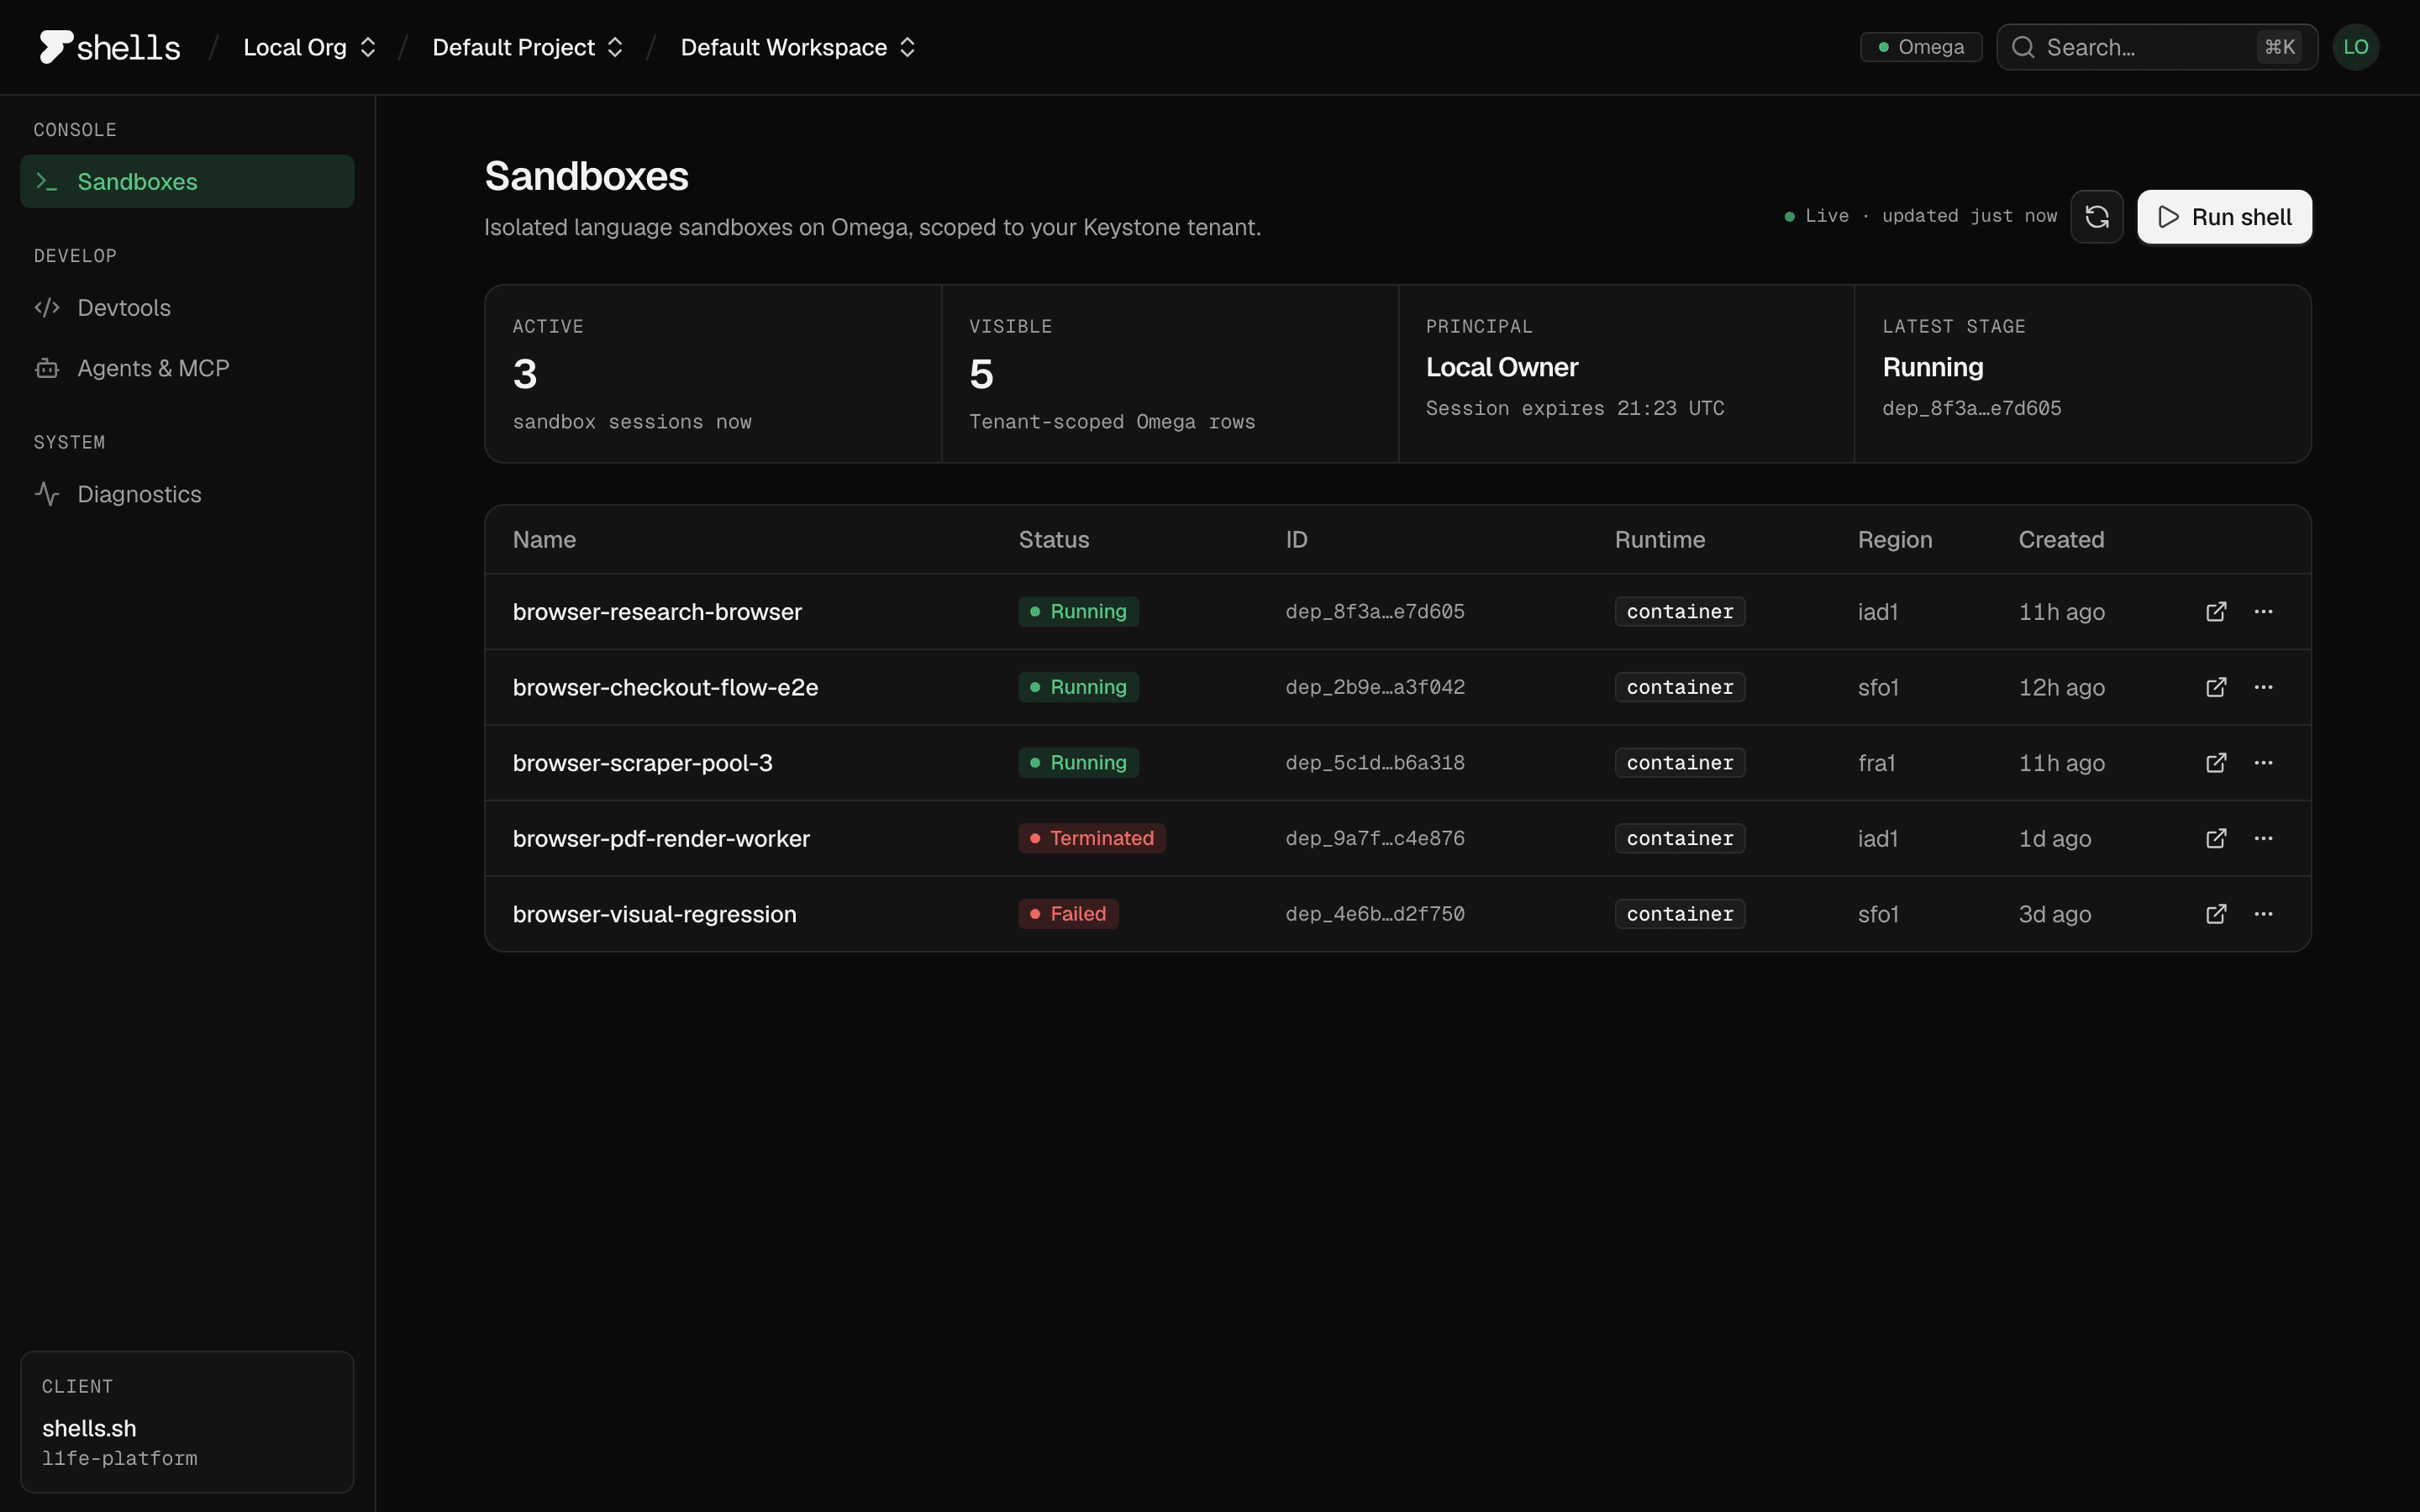Click container tag of browser-scraper-pool-3
Viewport: 2420px width, 1512px height.
pos(1680,763)
